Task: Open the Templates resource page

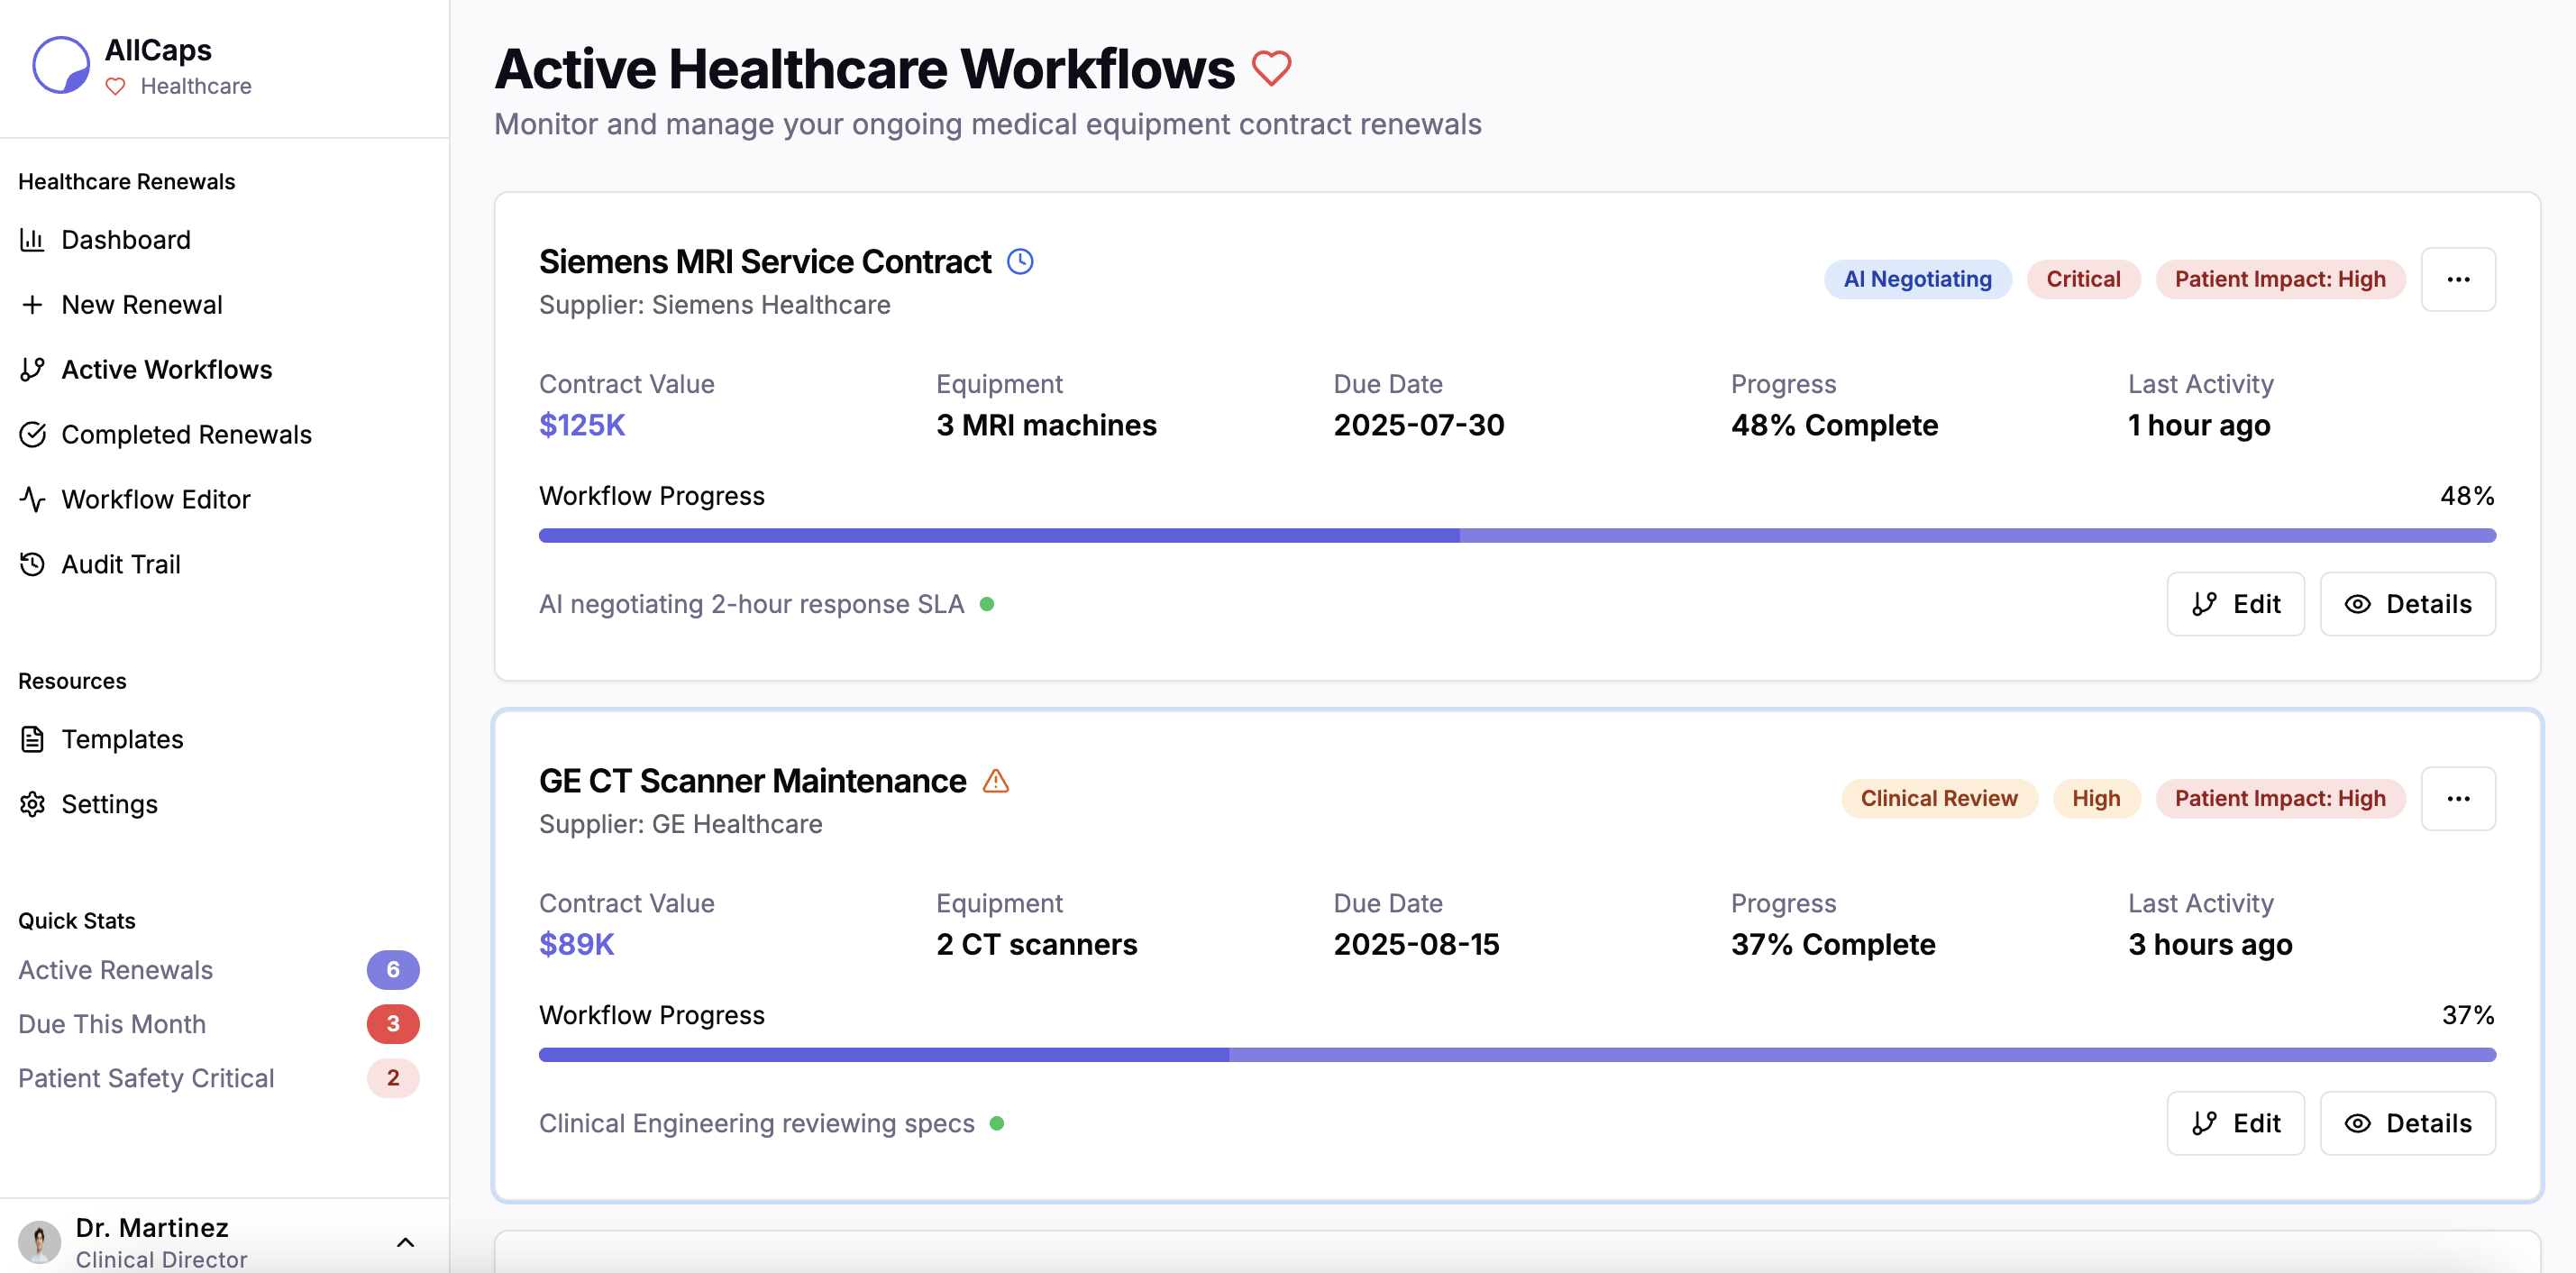Action: 122,739
